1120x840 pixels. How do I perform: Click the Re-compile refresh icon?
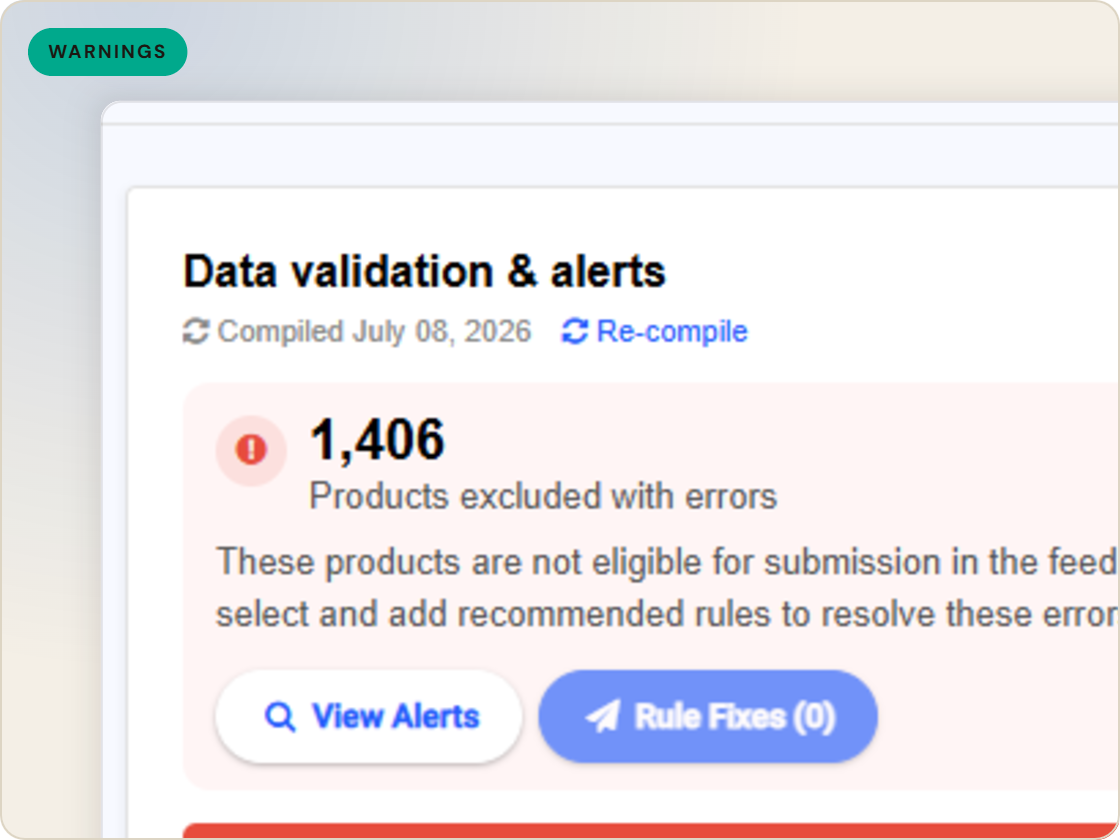pos(575,331)
